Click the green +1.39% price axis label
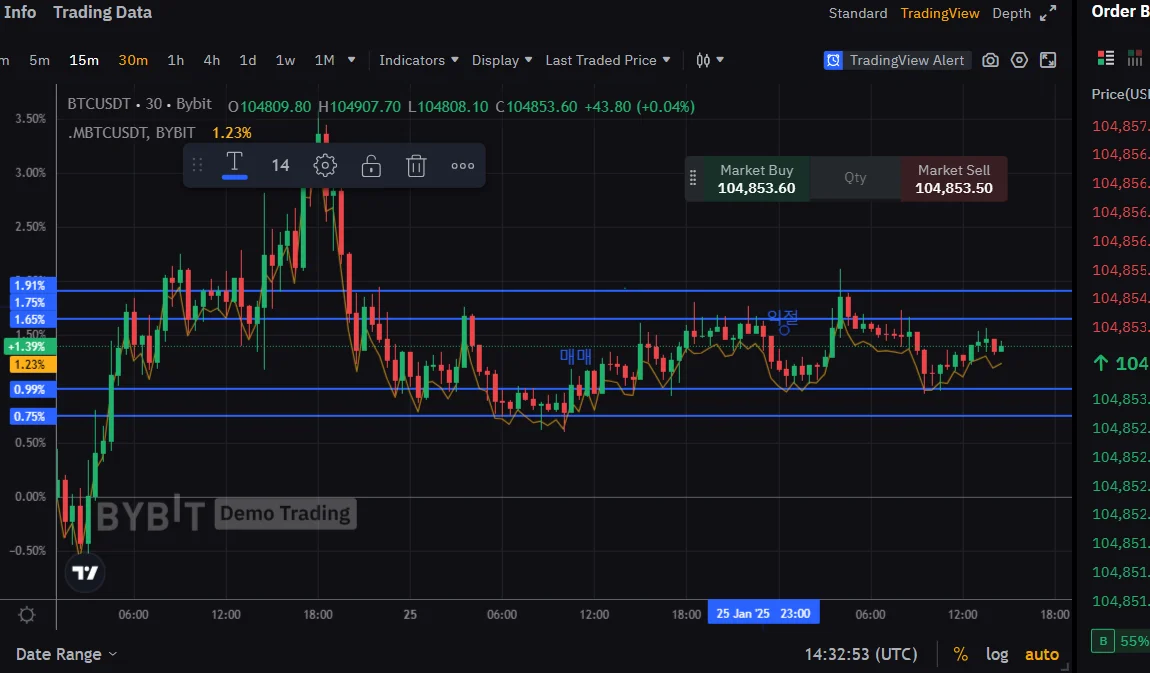 (x=29, y=346)
